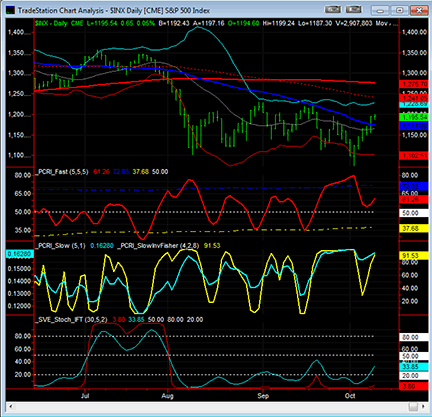Select the '_PCRI_SlowInvFisher (4,2,8)' indicator label

[157, 246]
